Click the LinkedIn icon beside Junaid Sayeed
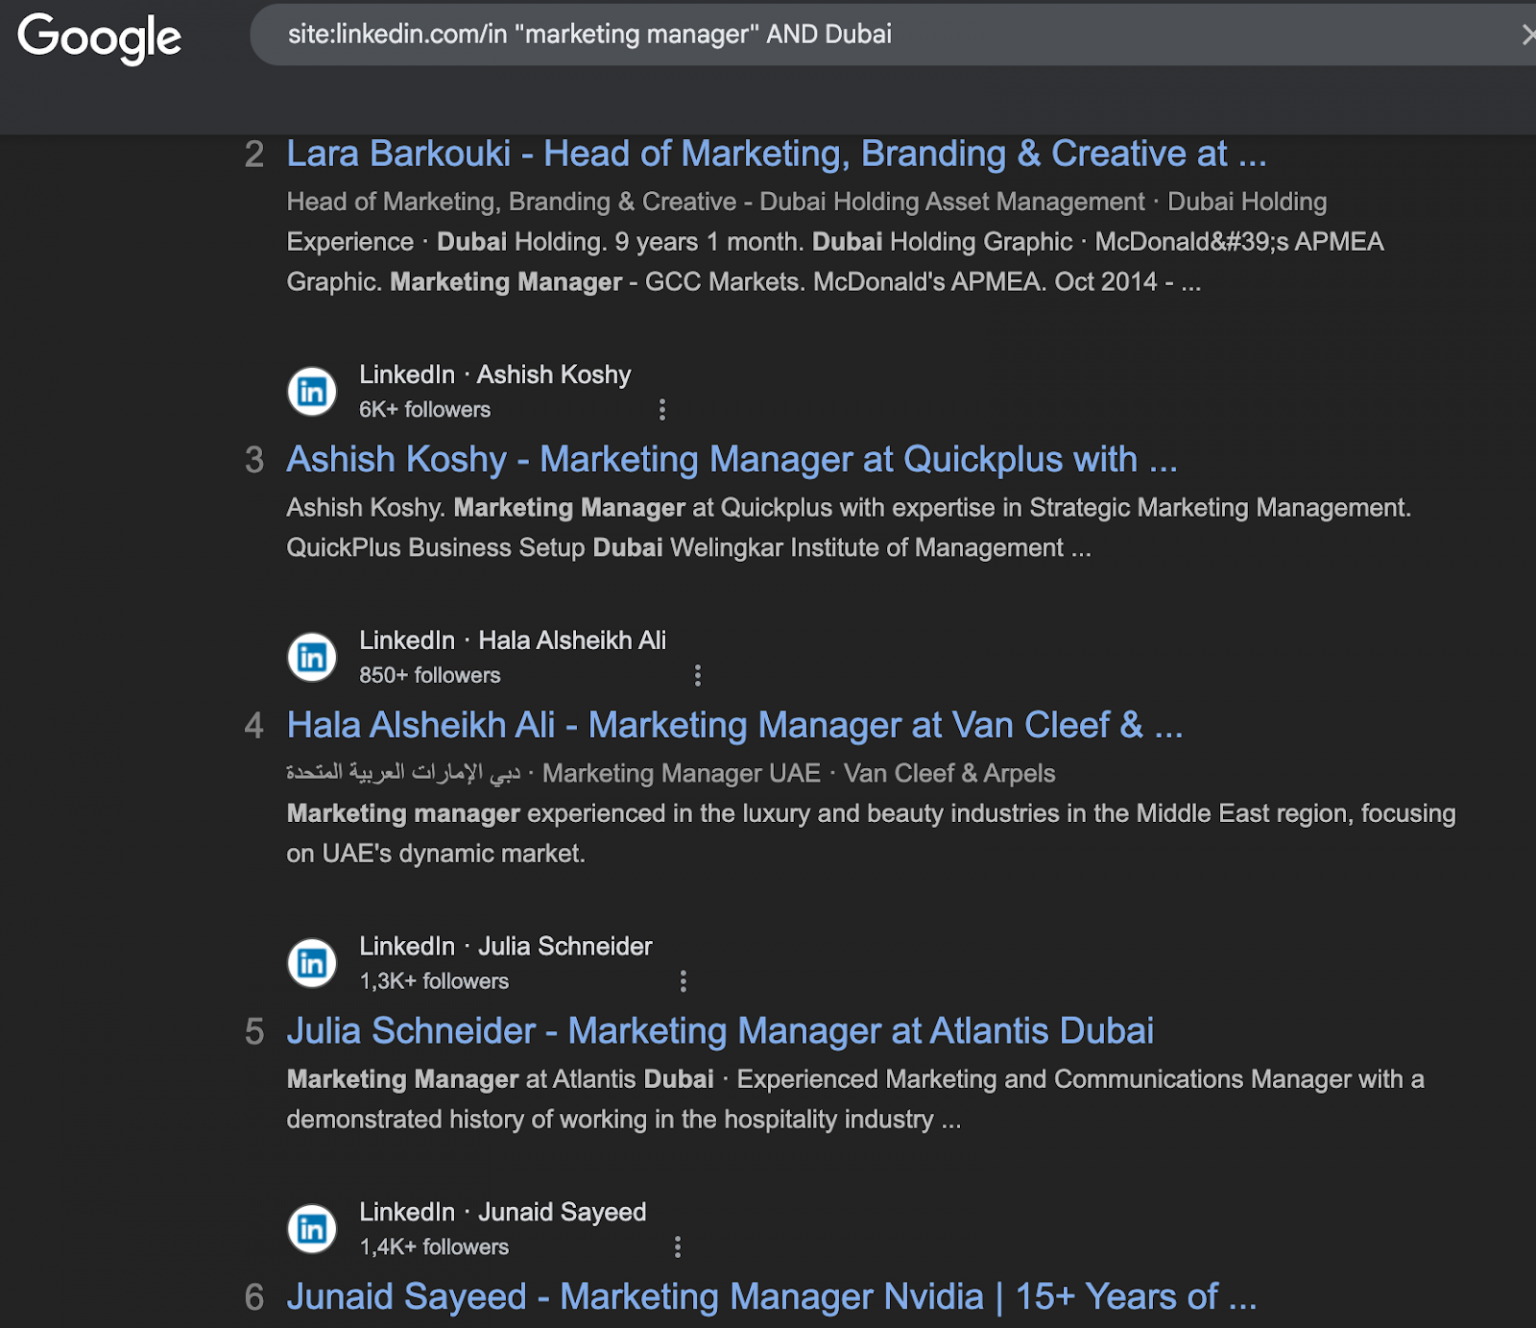1536x1328 pixels. (x=311, y=1229)
